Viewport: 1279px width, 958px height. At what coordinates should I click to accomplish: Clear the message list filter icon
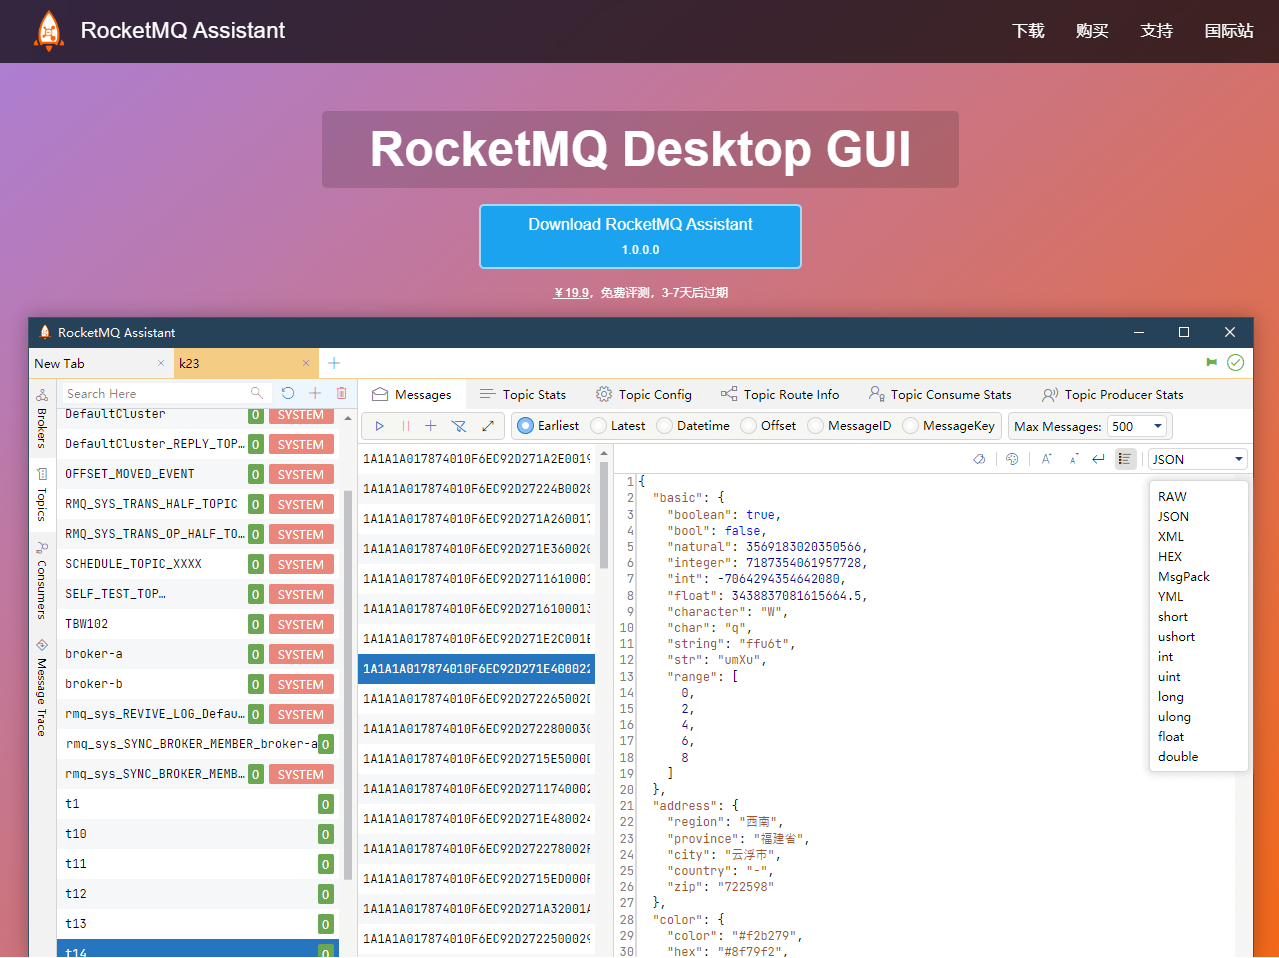pos(459,425)
